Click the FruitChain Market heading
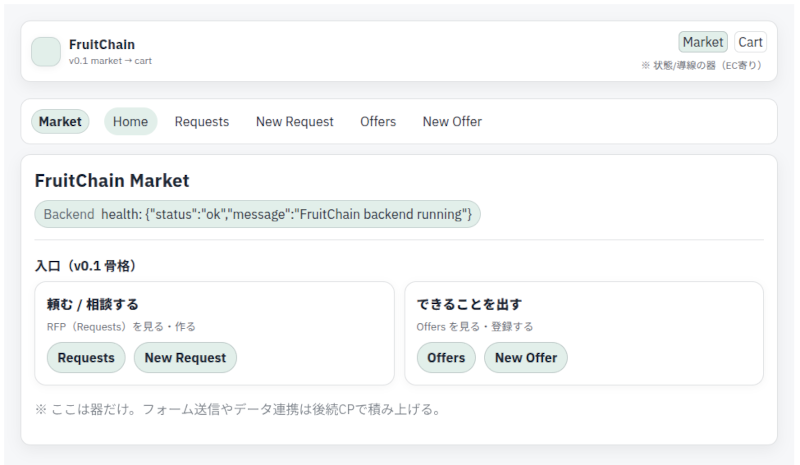The width and height of the screenshot is (800, 465). [112, 181]
